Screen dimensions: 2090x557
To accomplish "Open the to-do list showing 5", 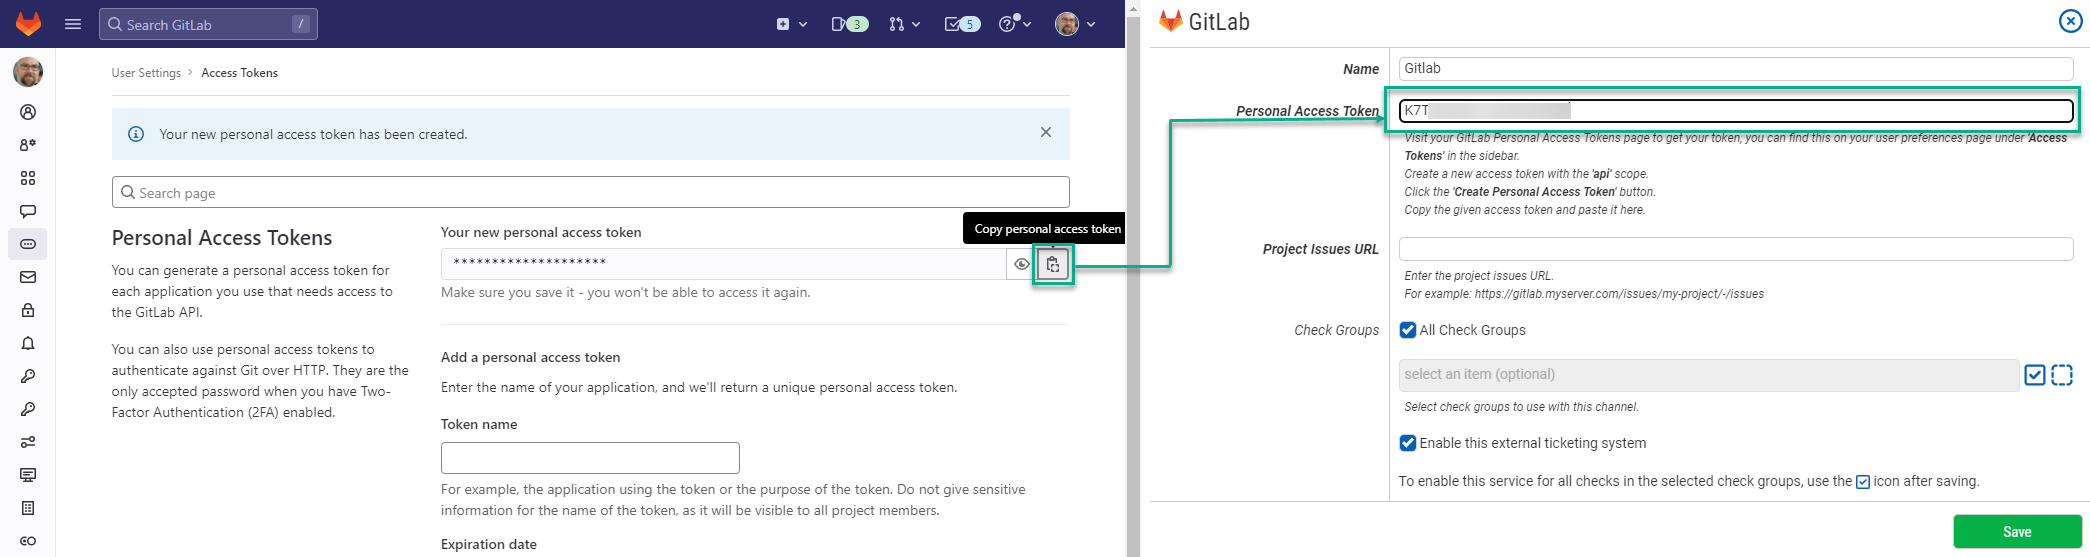I will pyautogui.click(x=962, y=24).
